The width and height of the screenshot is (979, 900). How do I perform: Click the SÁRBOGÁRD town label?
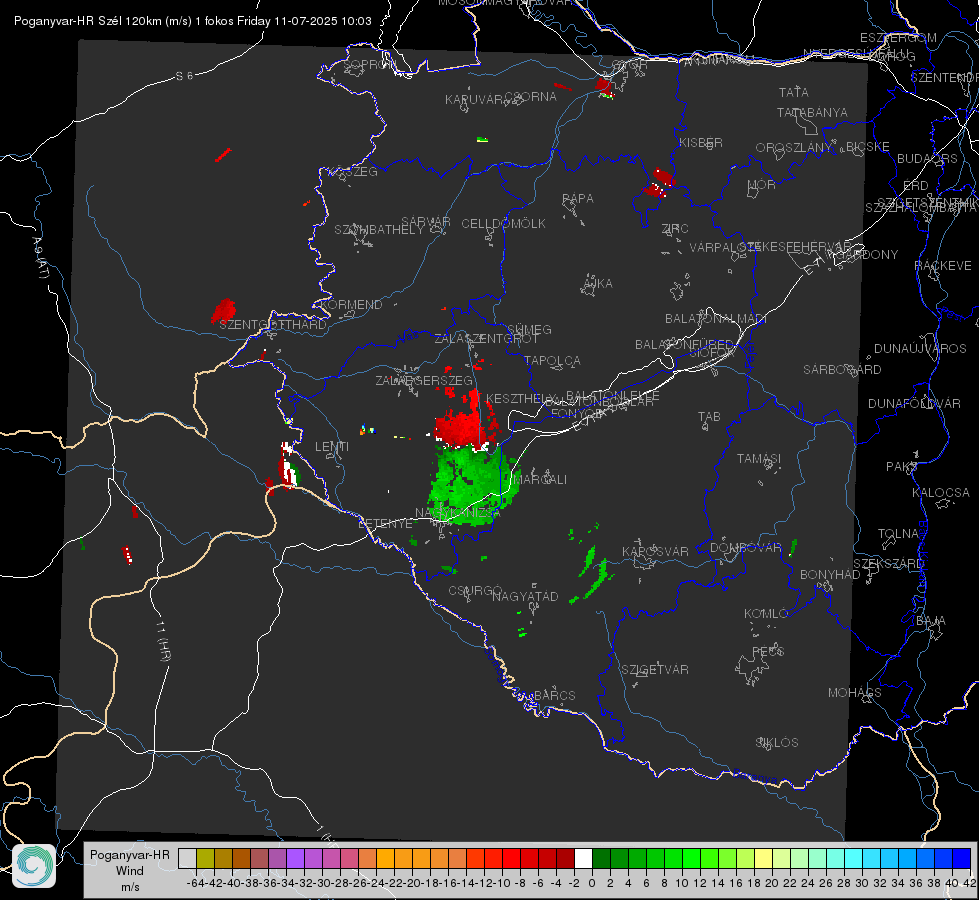pos(842,370)
